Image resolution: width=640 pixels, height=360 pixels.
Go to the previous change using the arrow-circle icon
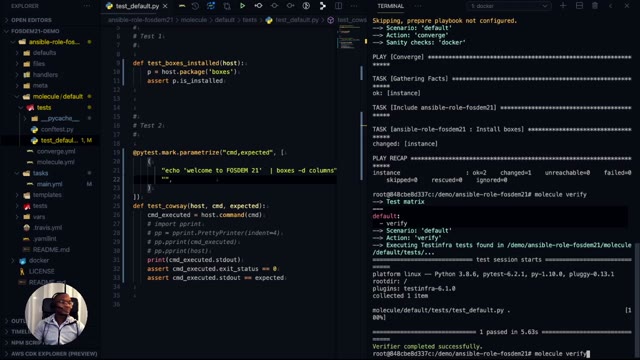258,6
